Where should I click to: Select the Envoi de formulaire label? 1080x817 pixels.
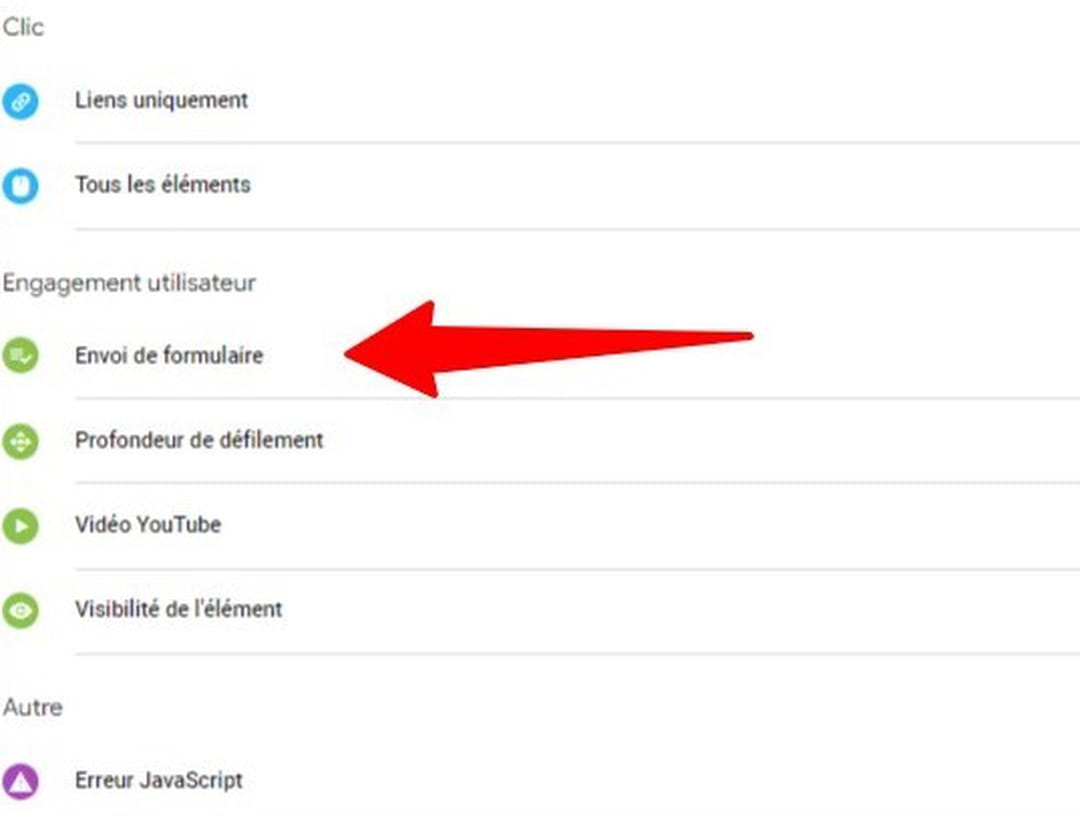click(x=169, y=355)
